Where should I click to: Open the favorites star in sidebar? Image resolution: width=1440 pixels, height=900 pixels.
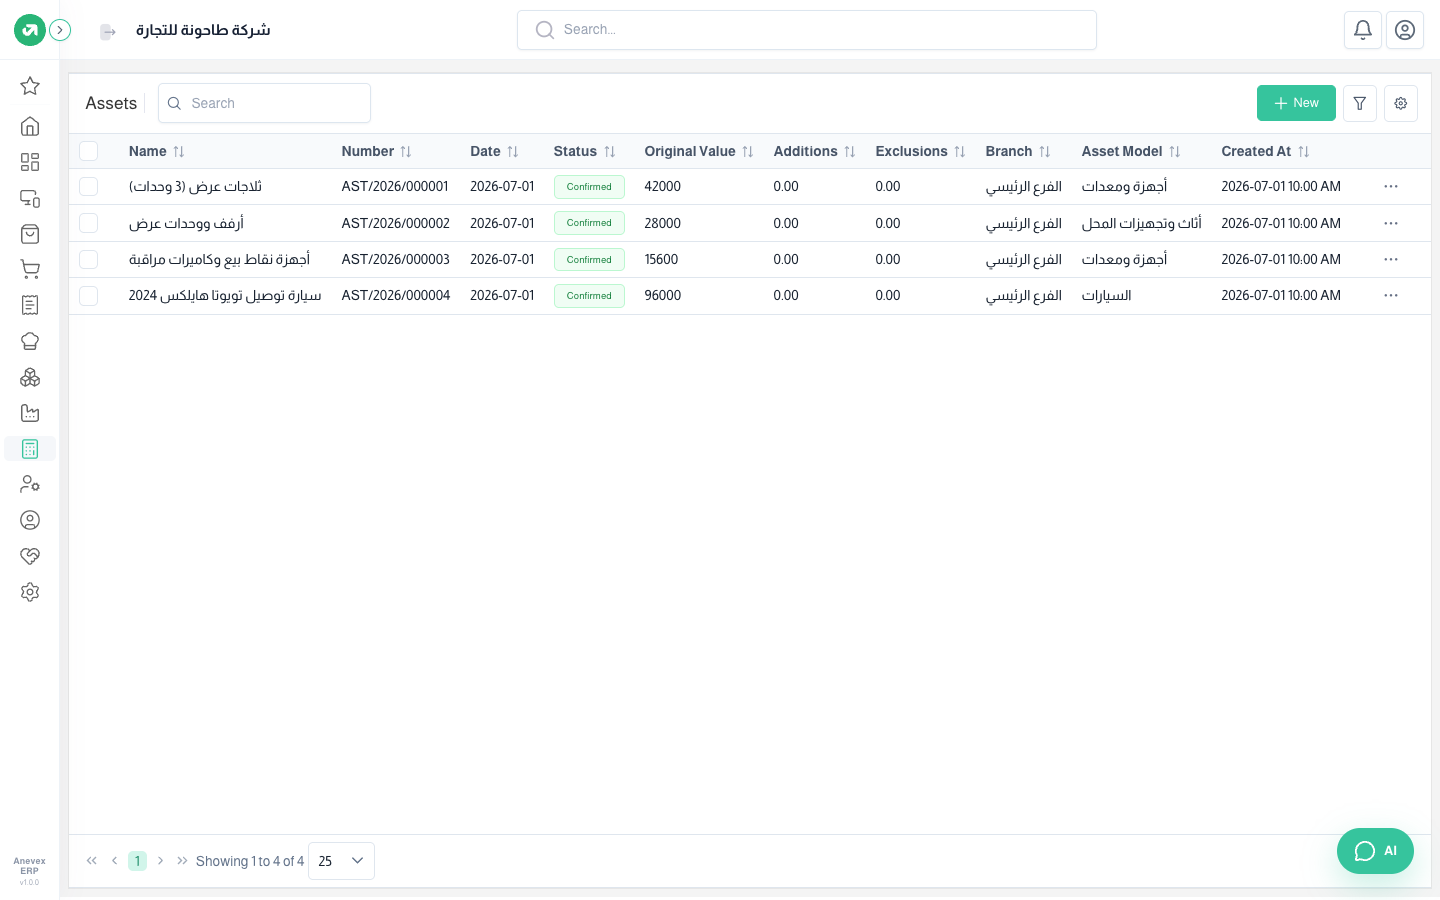(x=30, y=86)
